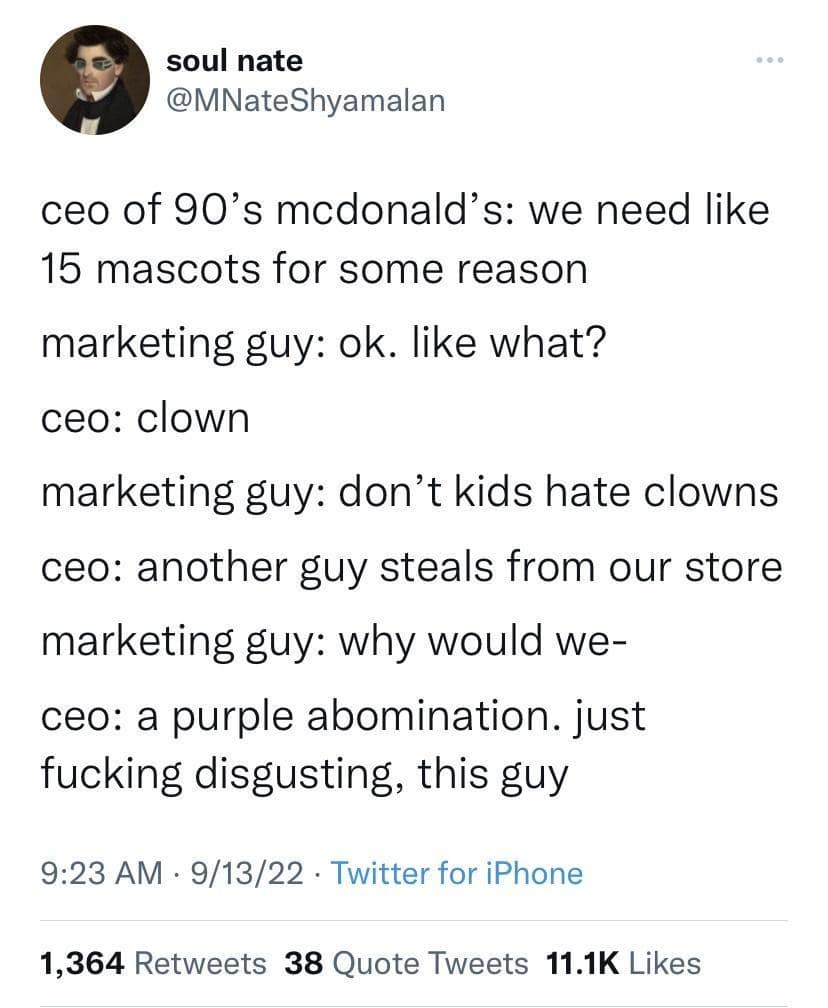Open the "soul nate" display name profile

234,61
